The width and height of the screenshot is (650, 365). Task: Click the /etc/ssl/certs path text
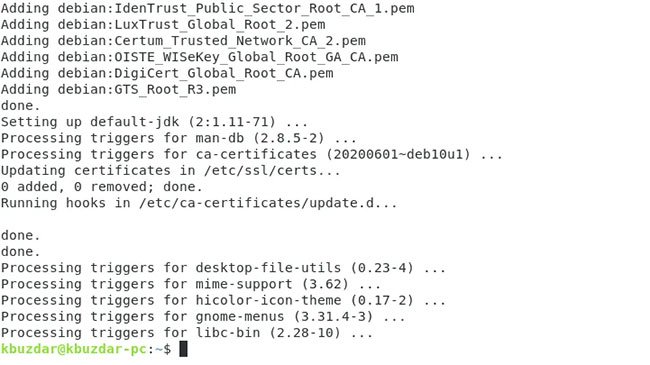pos(260,170)
